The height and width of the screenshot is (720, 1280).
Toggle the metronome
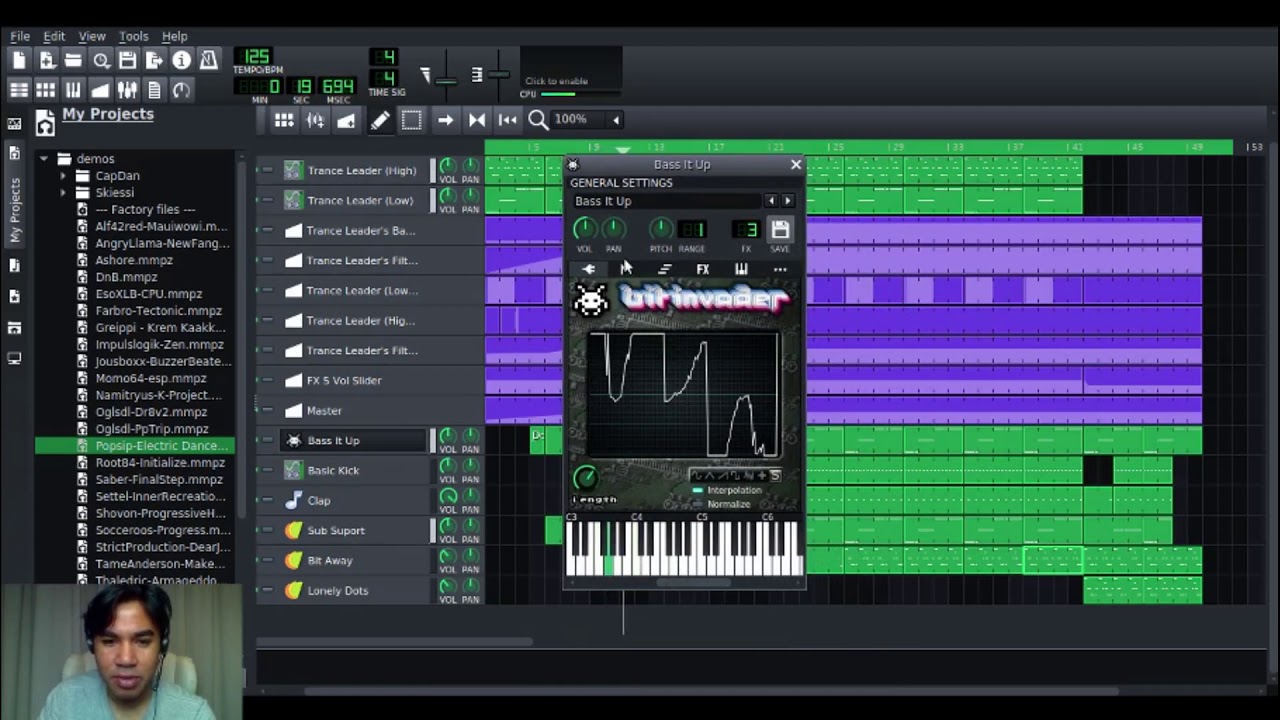[208, 61]
